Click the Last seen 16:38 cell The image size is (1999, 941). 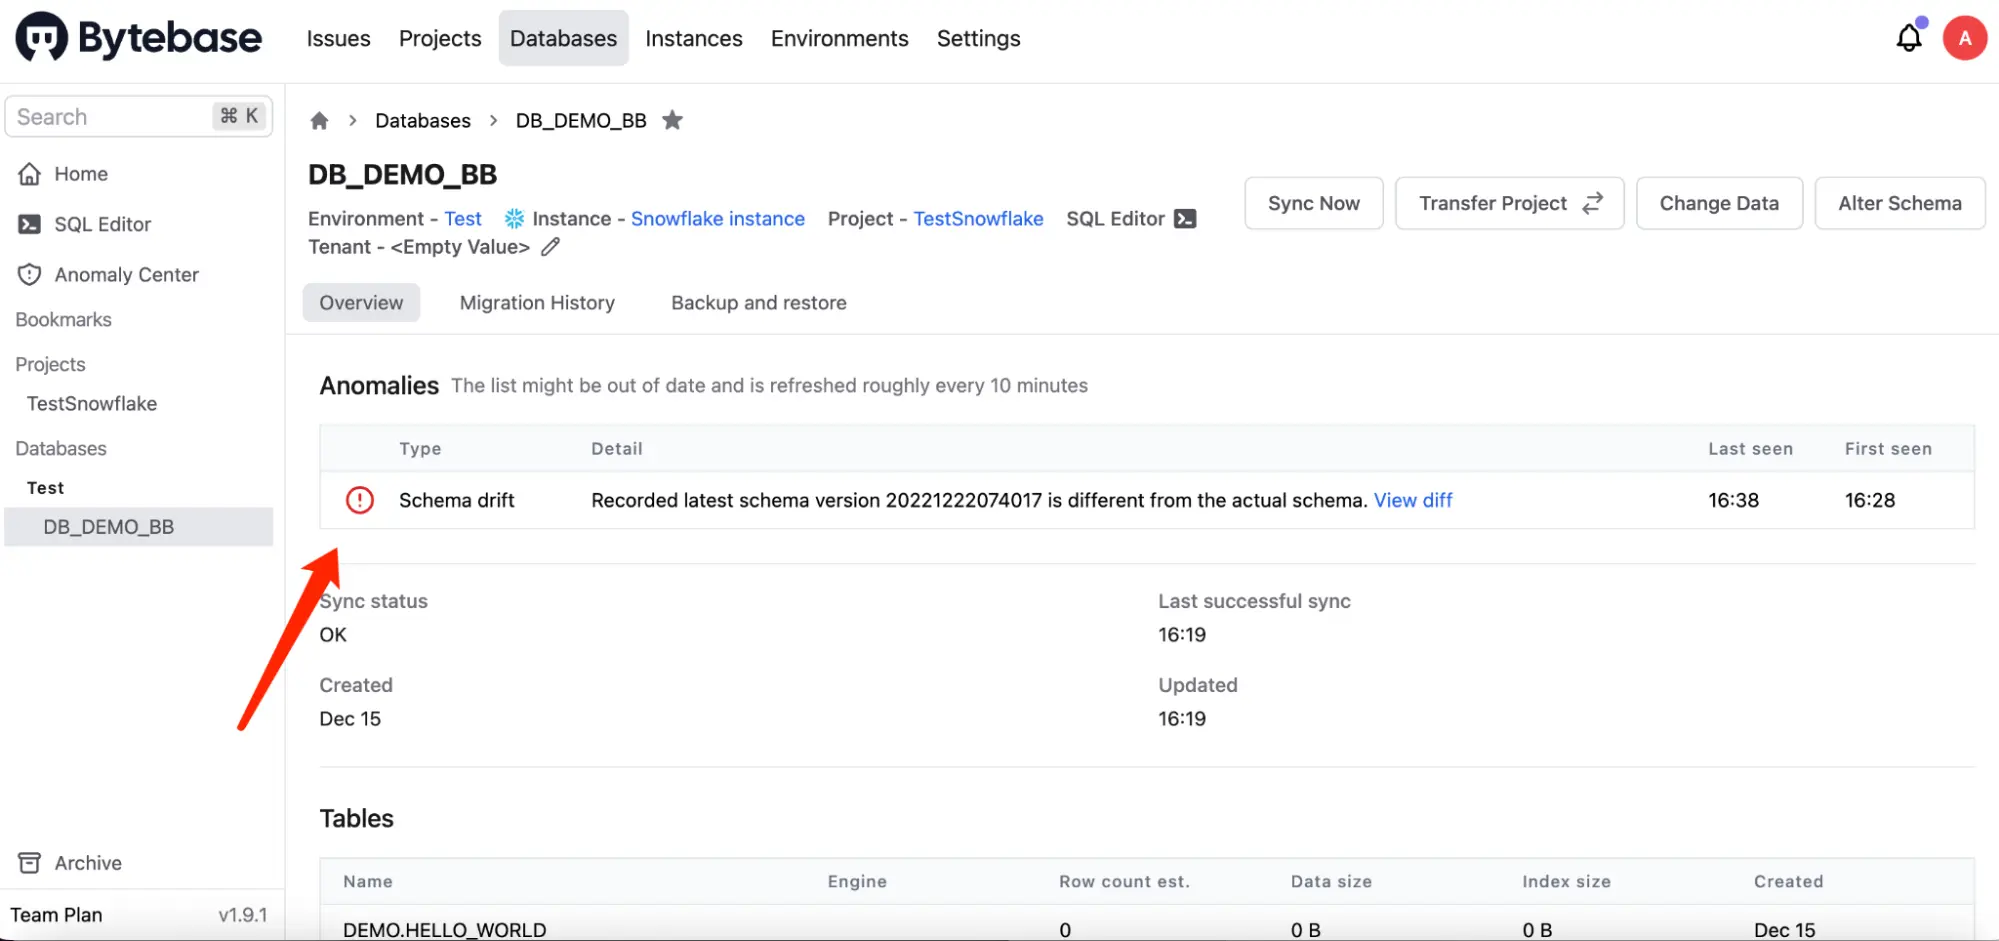pos(1733,500)
